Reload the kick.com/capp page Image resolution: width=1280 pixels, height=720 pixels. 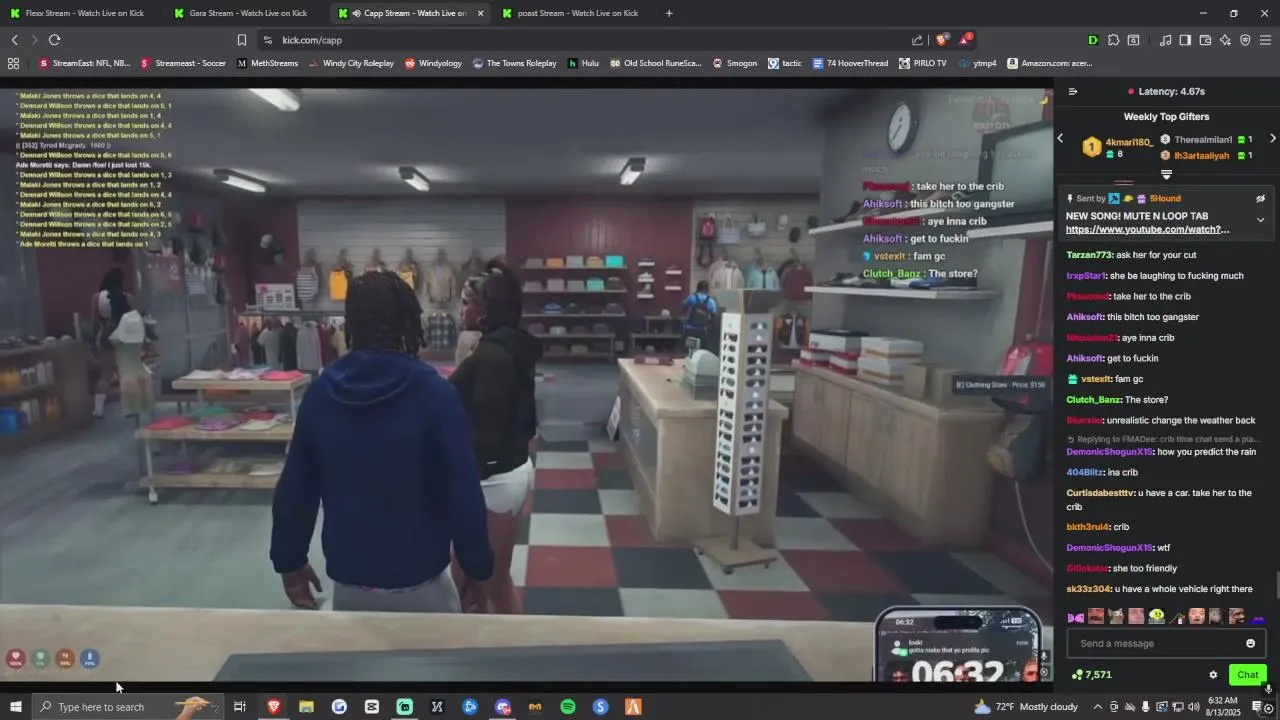tap(54, 40)
